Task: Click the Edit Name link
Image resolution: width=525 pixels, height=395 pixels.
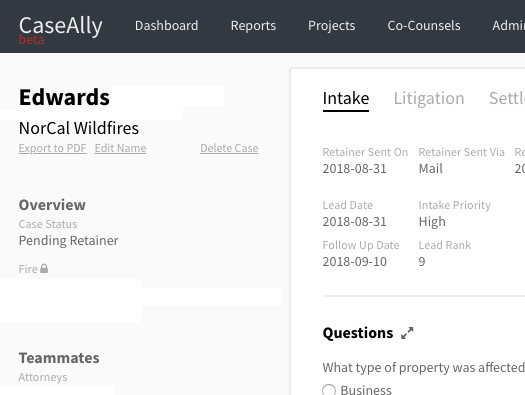Action: (120, 148)
